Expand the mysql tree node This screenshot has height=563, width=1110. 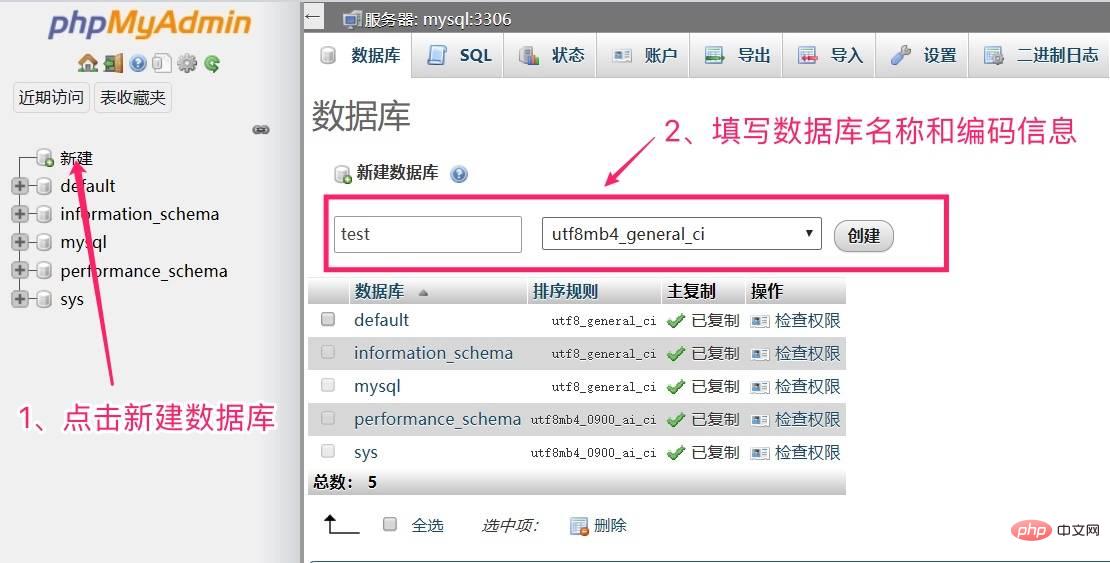(20, 242)
